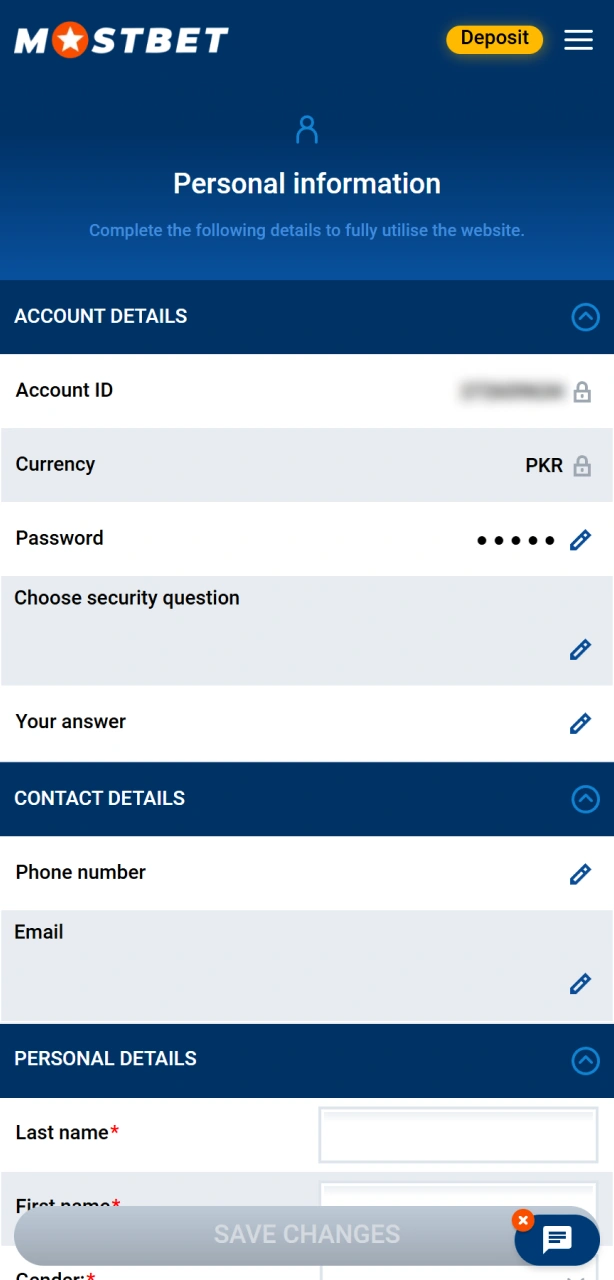
Task: Click the pencil icon beside Phone number
Action: point(580,873)
